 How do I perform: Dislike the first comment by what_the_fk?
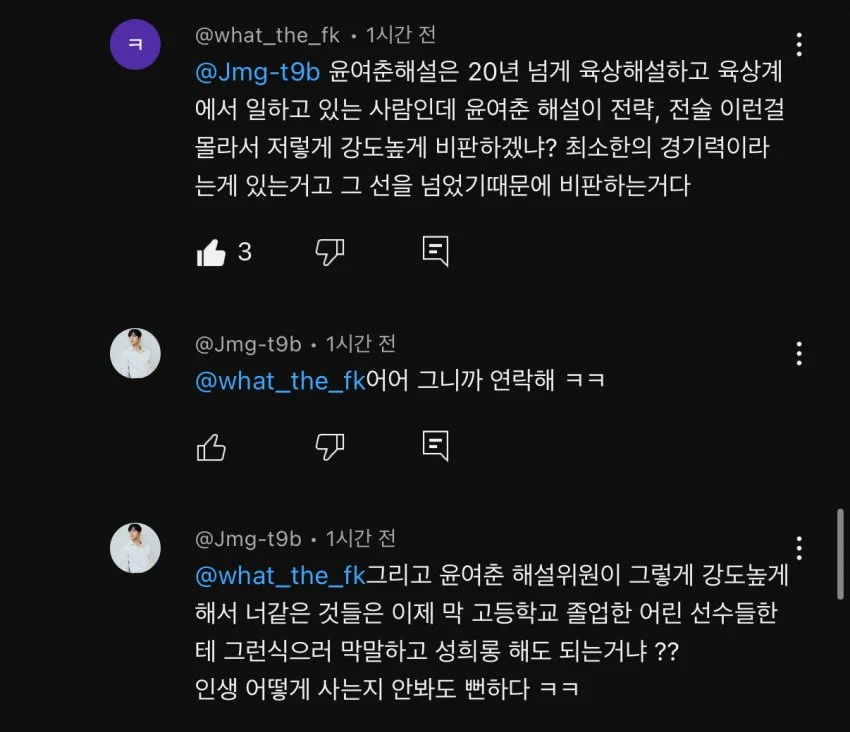330,252
